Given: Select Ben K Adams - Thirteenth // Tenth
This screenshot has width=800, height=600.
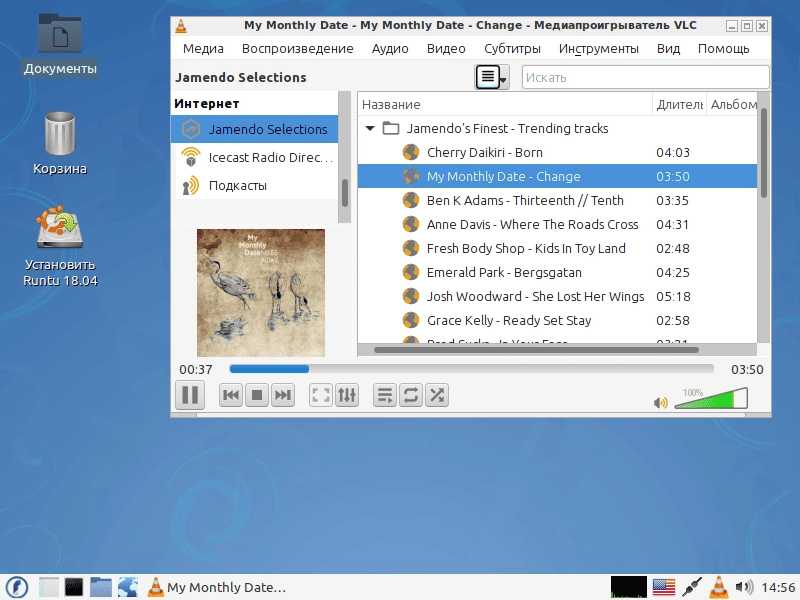Looking at the screenshot, I should [x=557, y=201].
